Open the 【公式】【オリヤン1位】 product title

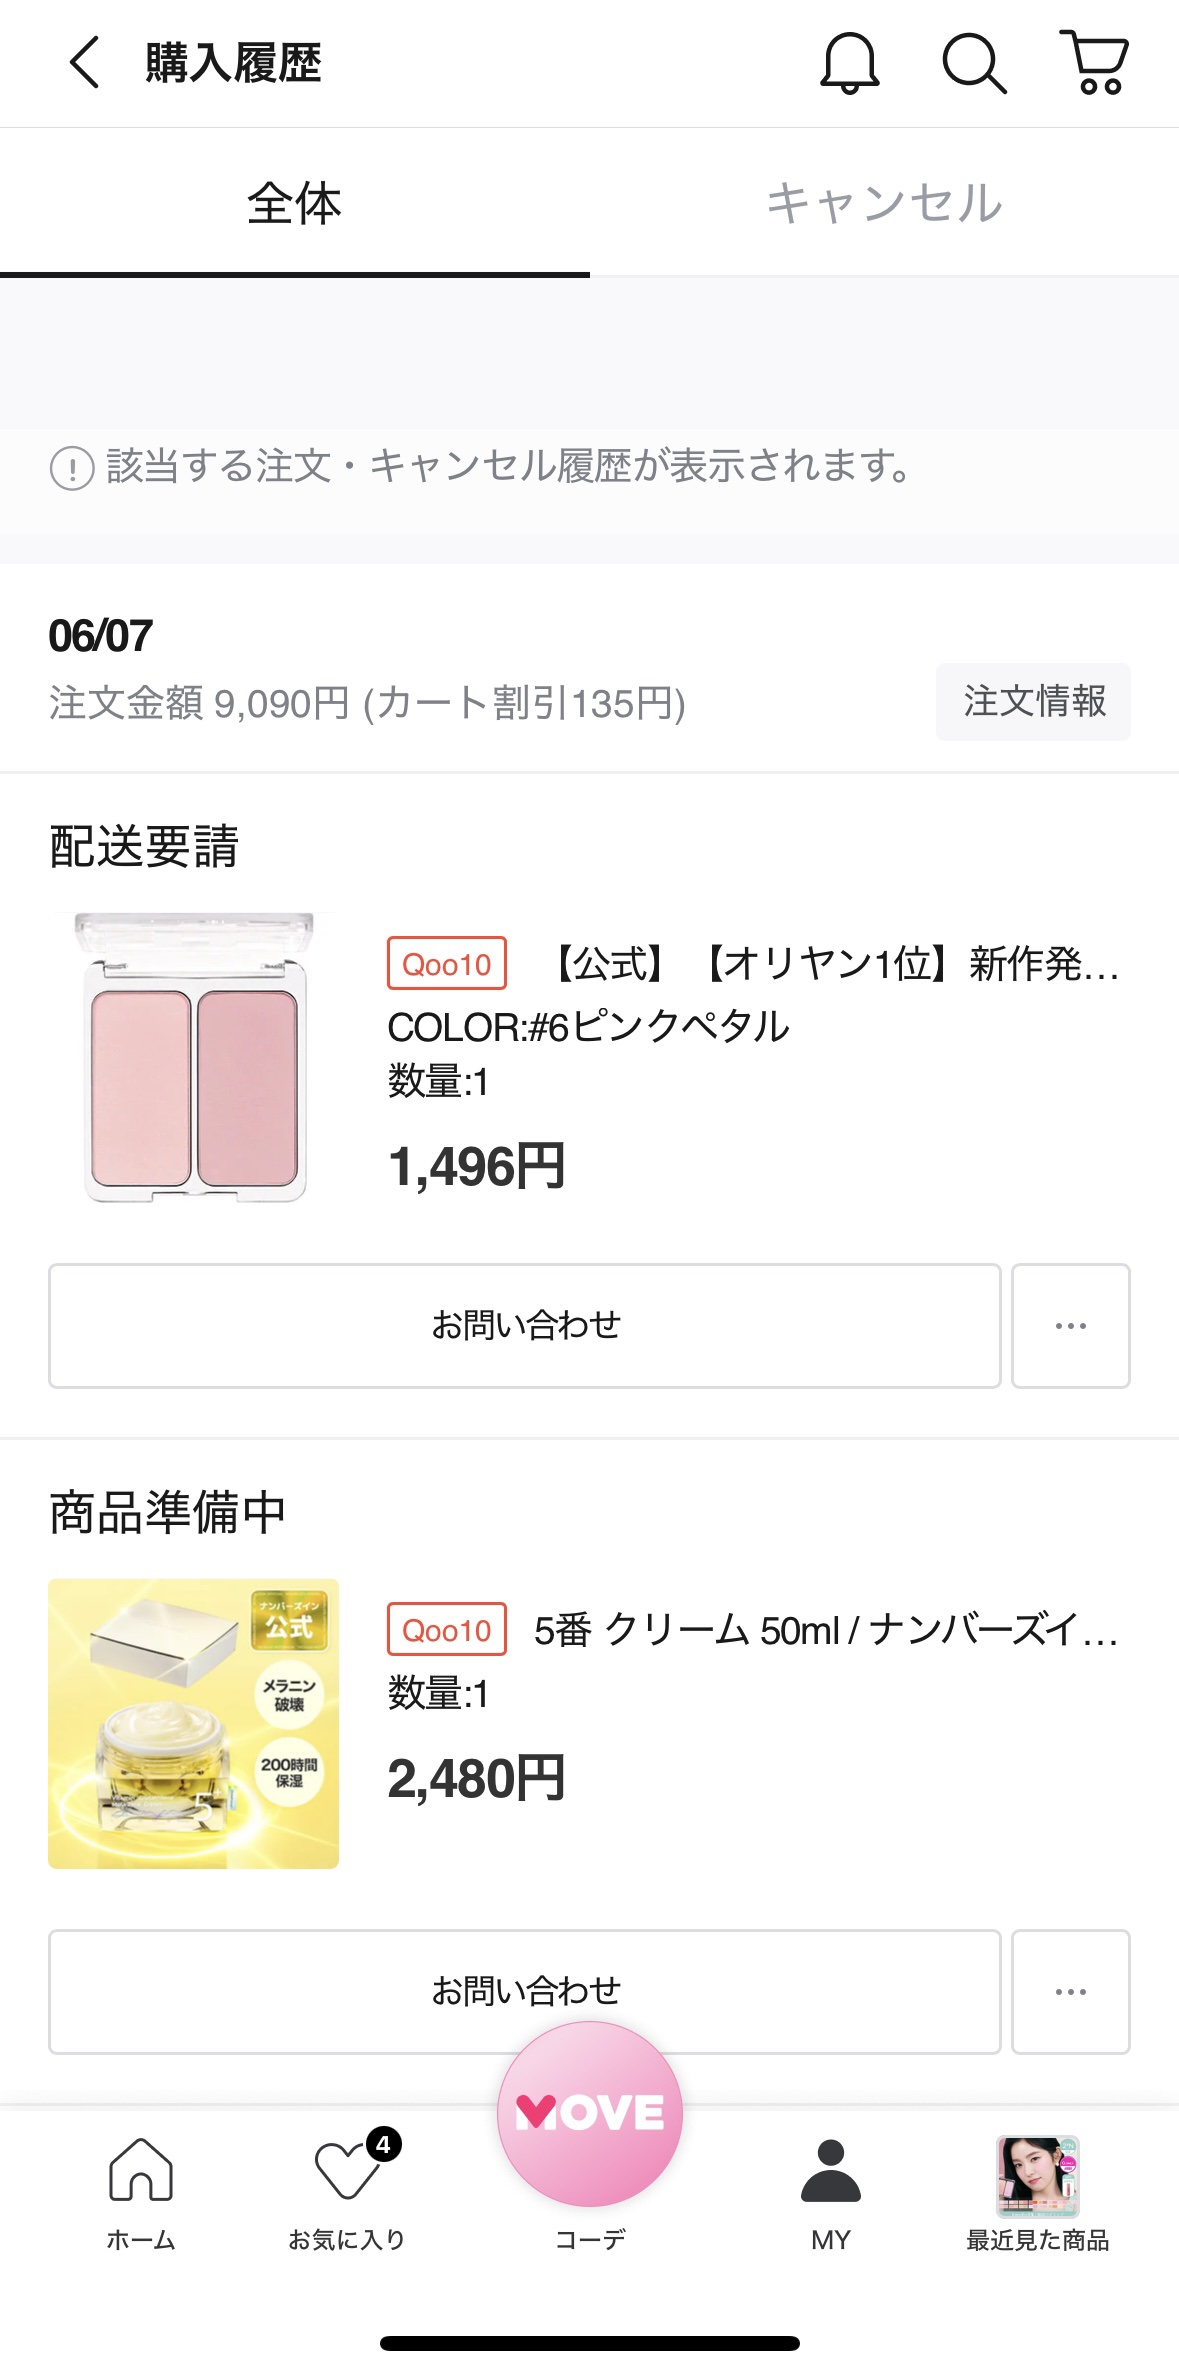[834, 965]
